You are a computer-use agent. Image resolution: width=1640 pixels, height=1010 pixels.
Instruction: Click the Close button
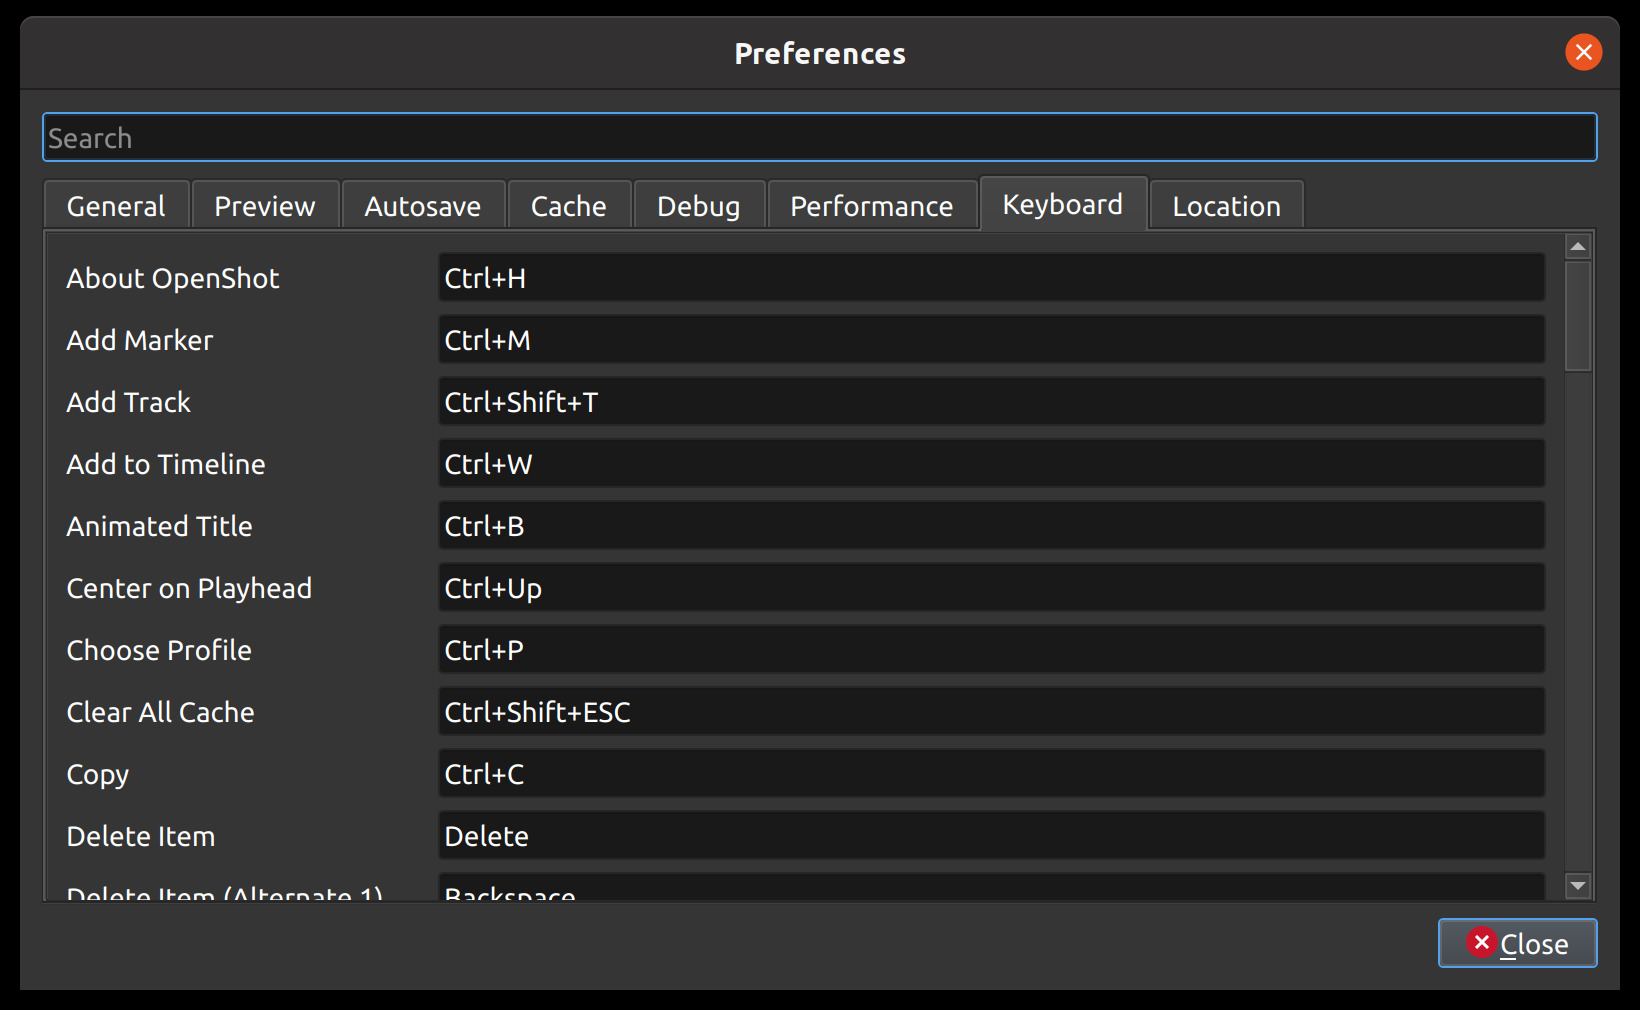(x=1517, y=943)
